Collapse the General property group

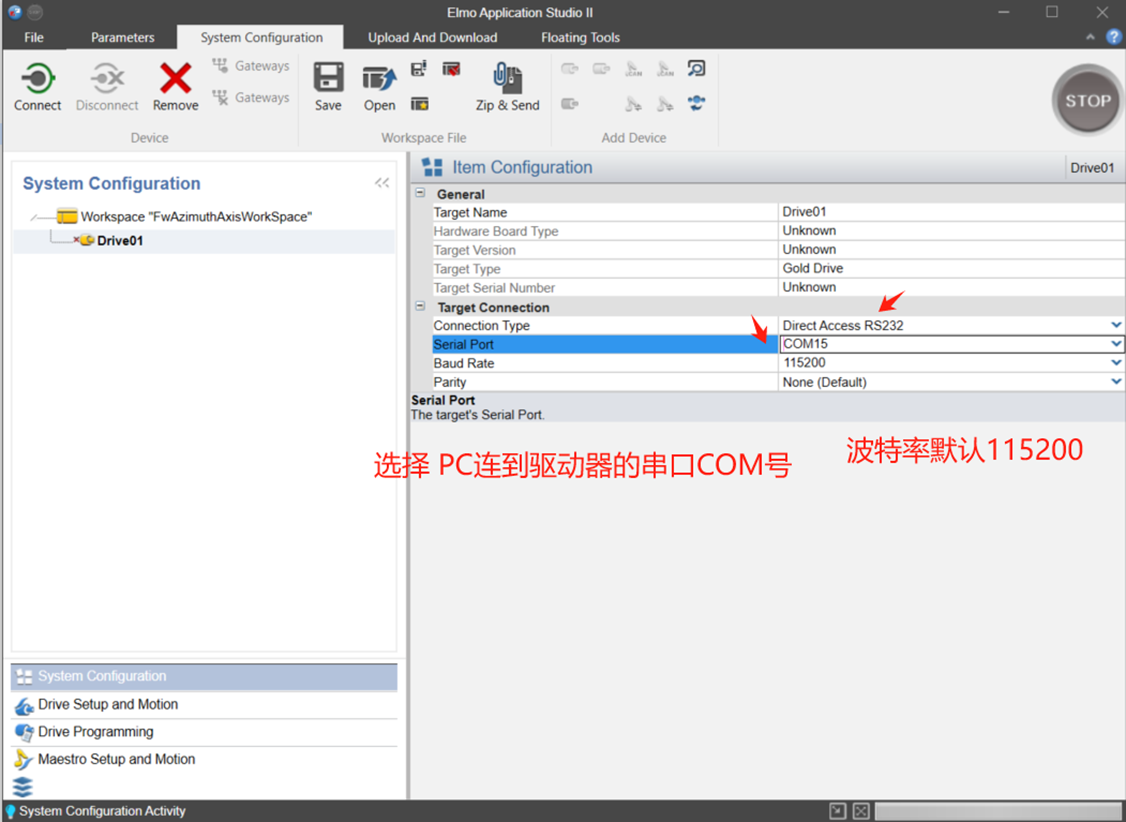point(421,193)
